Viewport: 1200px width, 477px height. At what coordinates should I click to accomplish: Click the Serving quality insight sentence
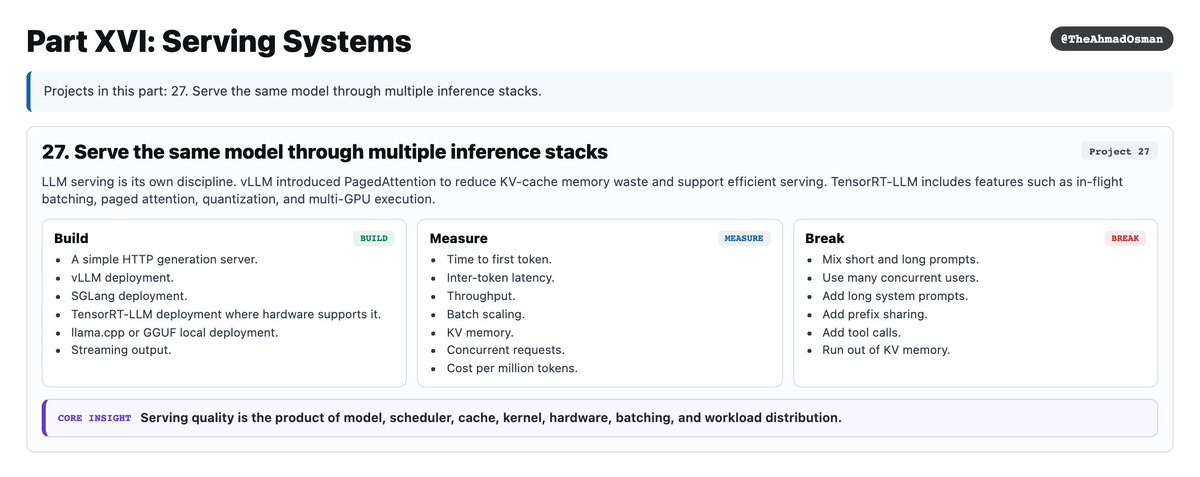click(x=491, y=418)
